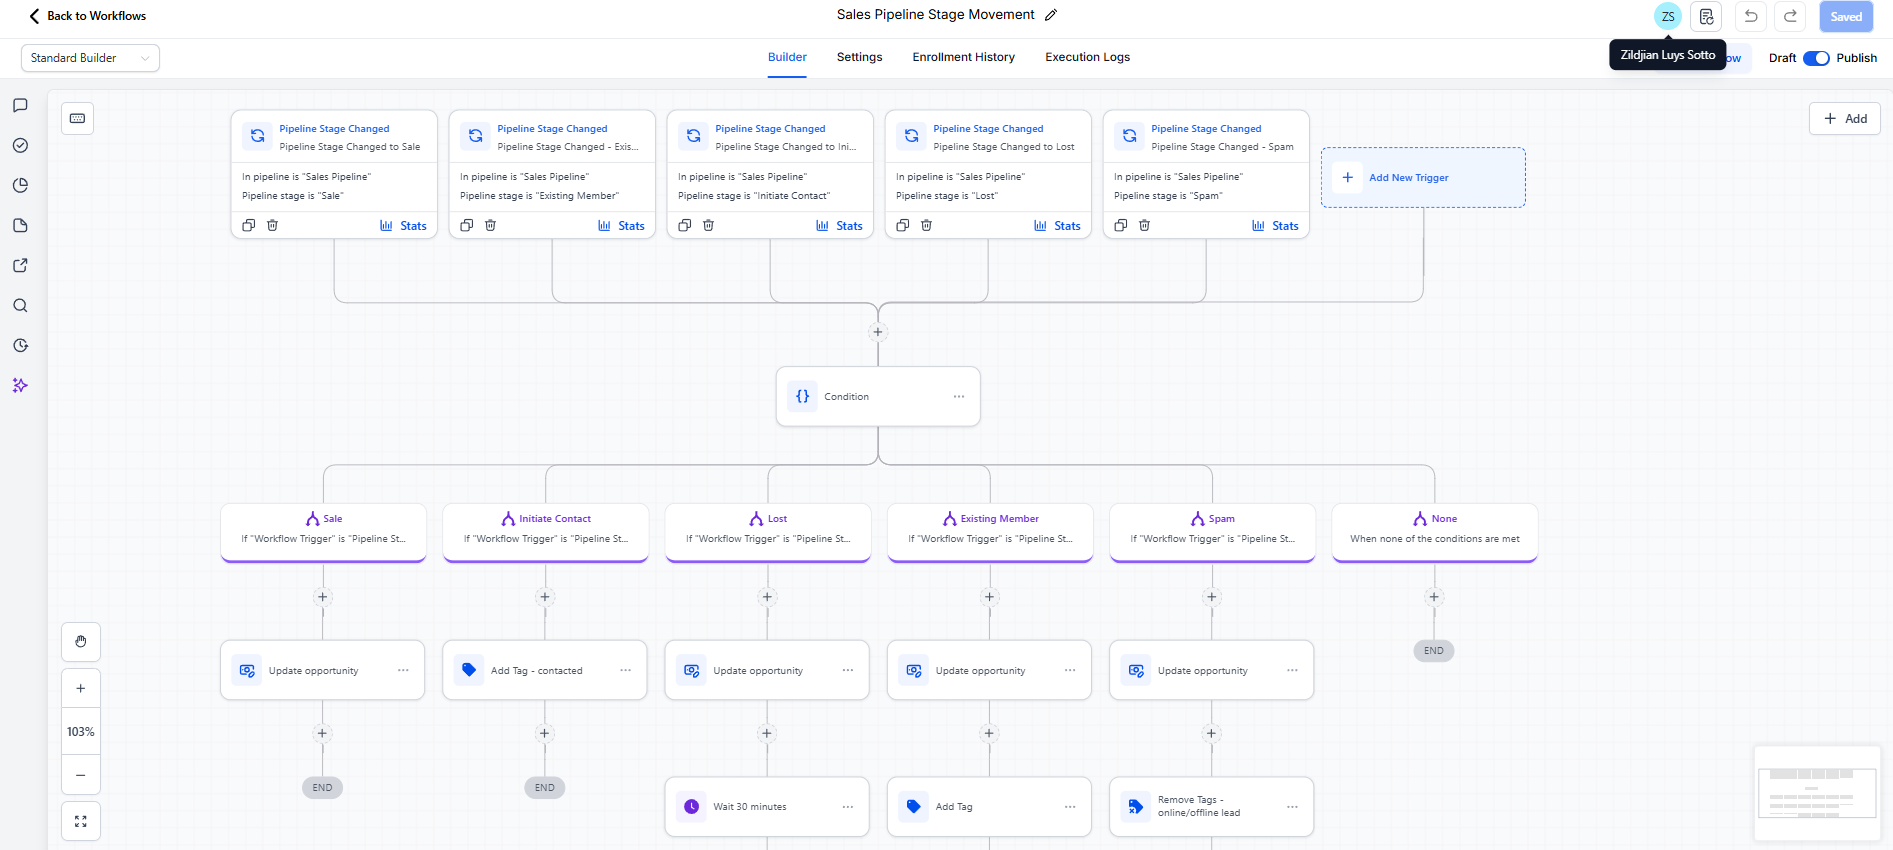The height and width of the screenshot is (850, 1893).
Task: Switch to the Execution Logs tab
Action: coord(1087,57)
